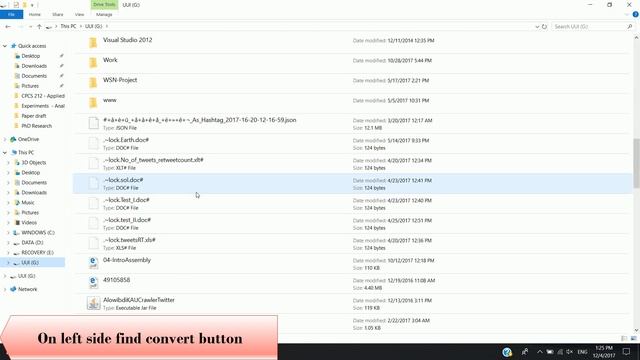The image size is (640, 360).
Task: Open Pictures under Quick access
Action: tap(30, 86)
